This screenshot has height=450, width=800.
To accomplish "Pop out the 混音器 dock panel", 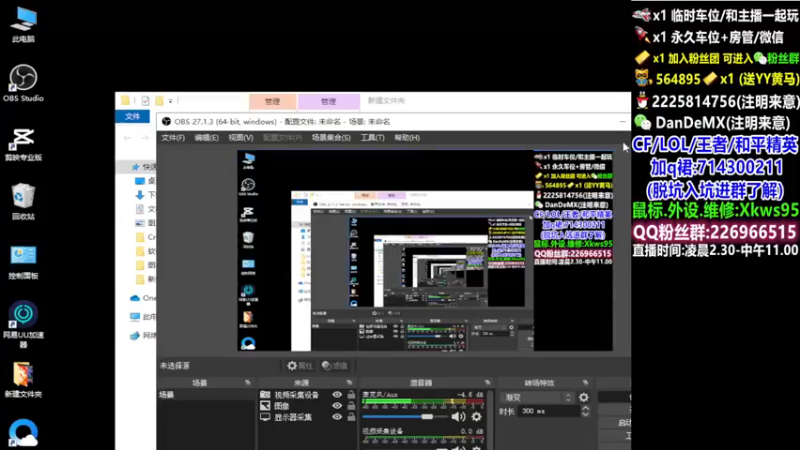I will [x=488, y=382].
